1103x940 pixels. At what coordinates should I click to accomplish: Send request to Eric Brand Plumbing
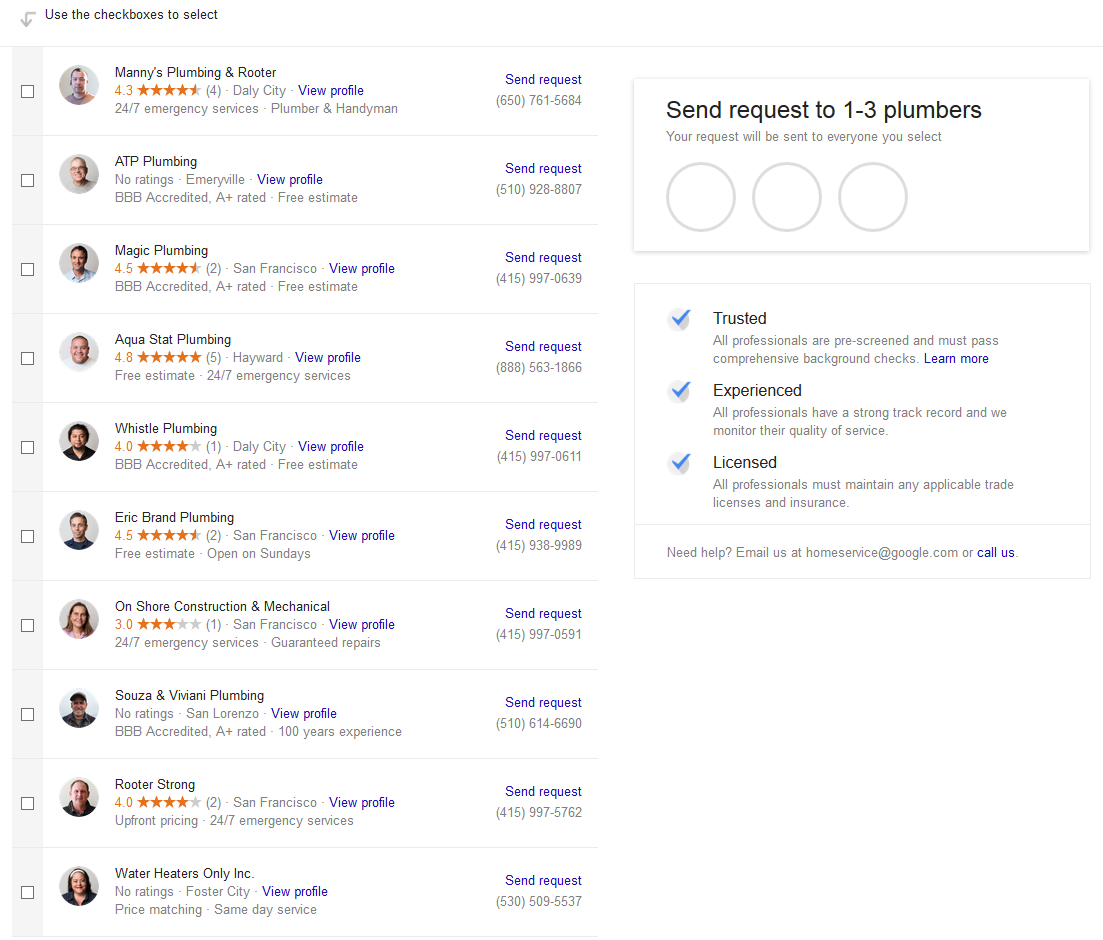(x=543, y=525)
